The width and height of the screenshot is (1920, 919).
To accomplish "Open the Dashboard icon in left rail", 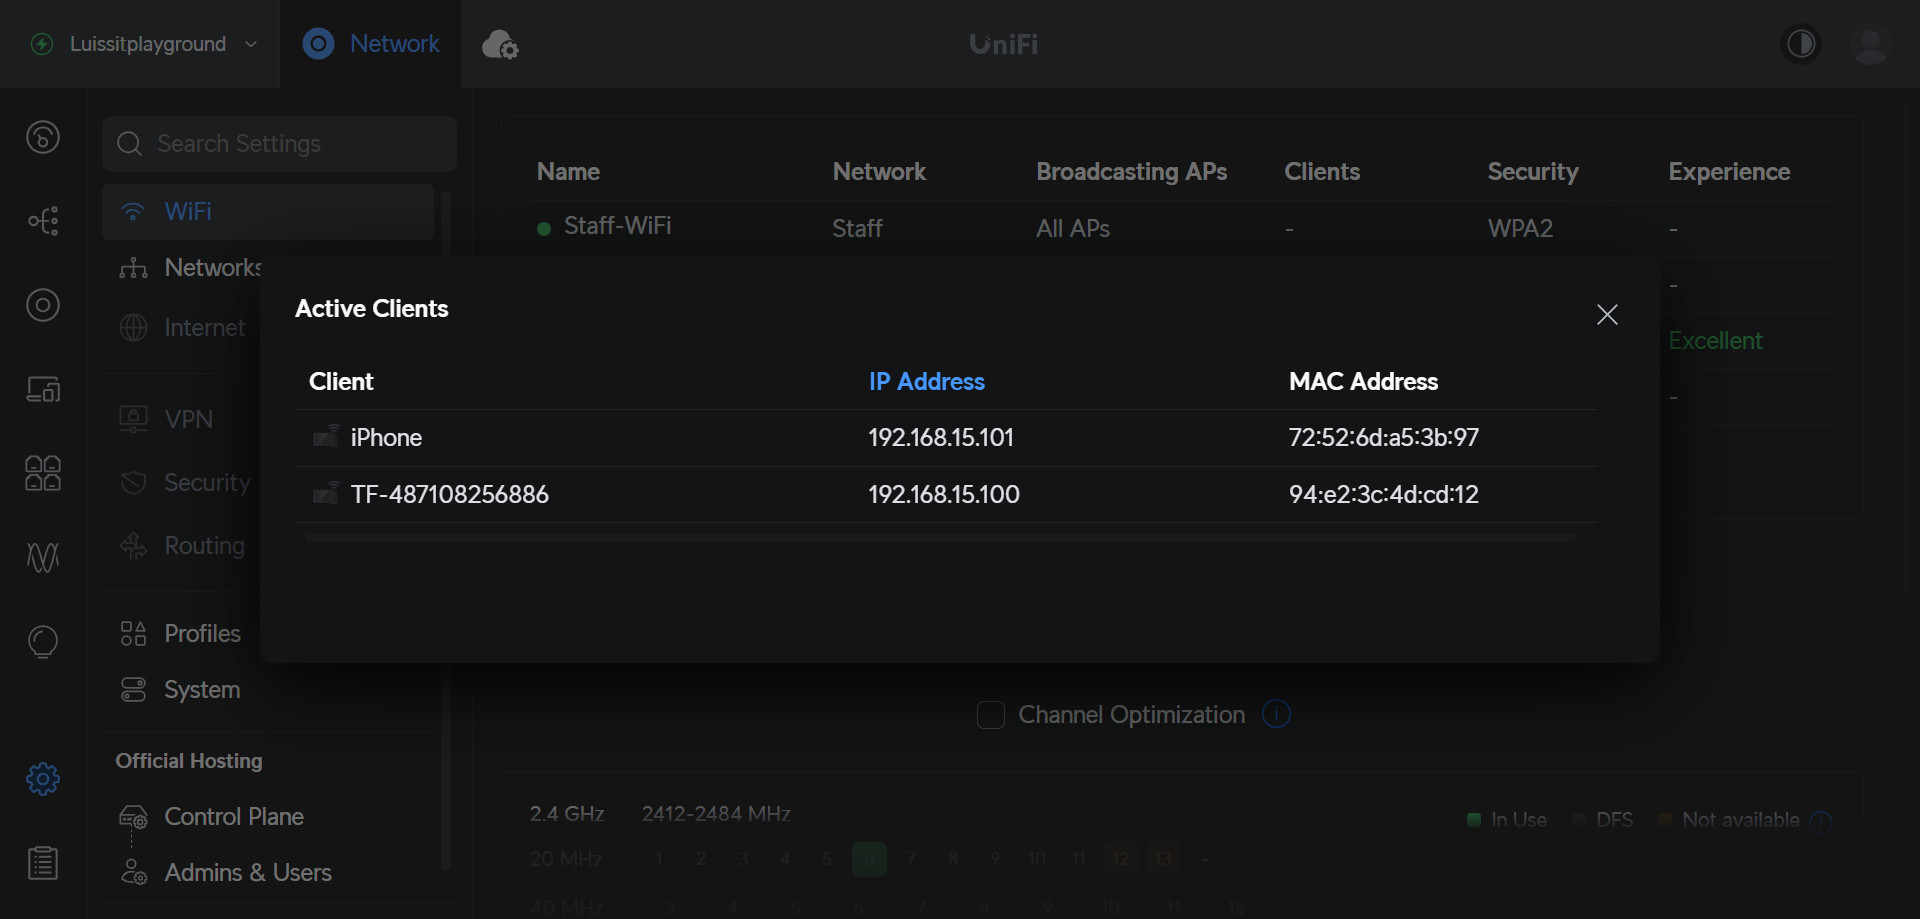I will (x=43, y=137).
